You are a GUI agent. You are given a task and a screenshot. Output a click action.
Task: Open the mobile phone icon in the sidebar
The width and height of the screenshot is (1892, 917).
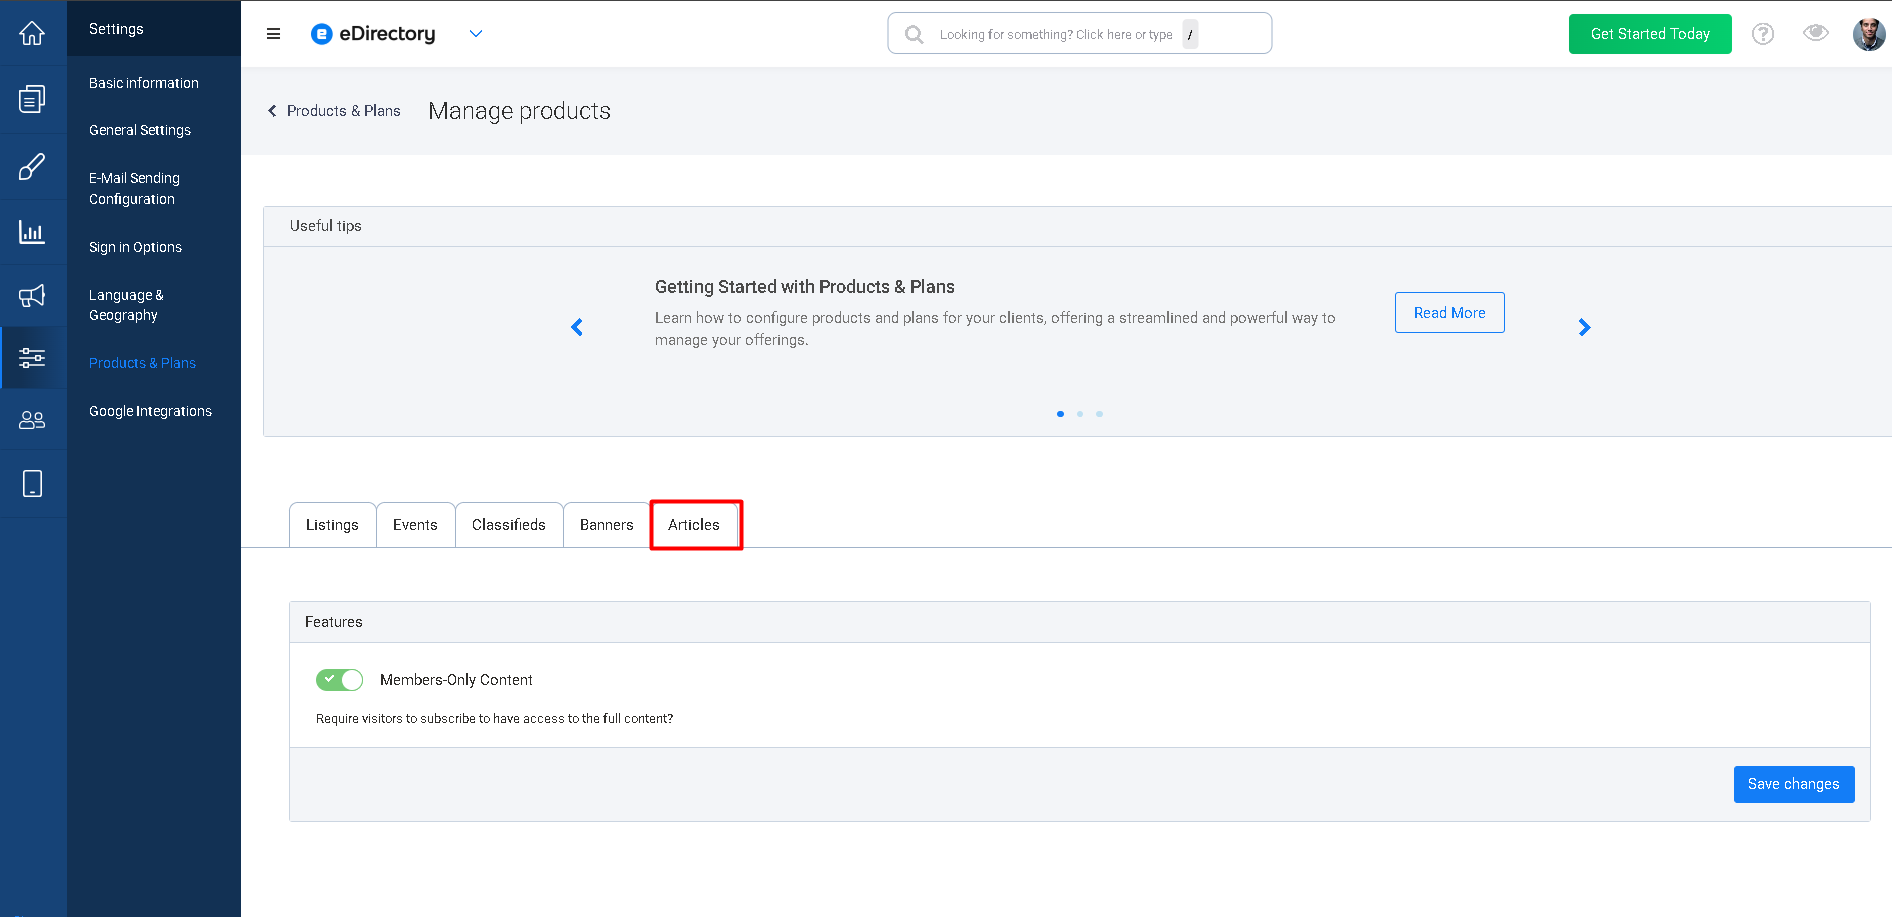tap(32, 484)
